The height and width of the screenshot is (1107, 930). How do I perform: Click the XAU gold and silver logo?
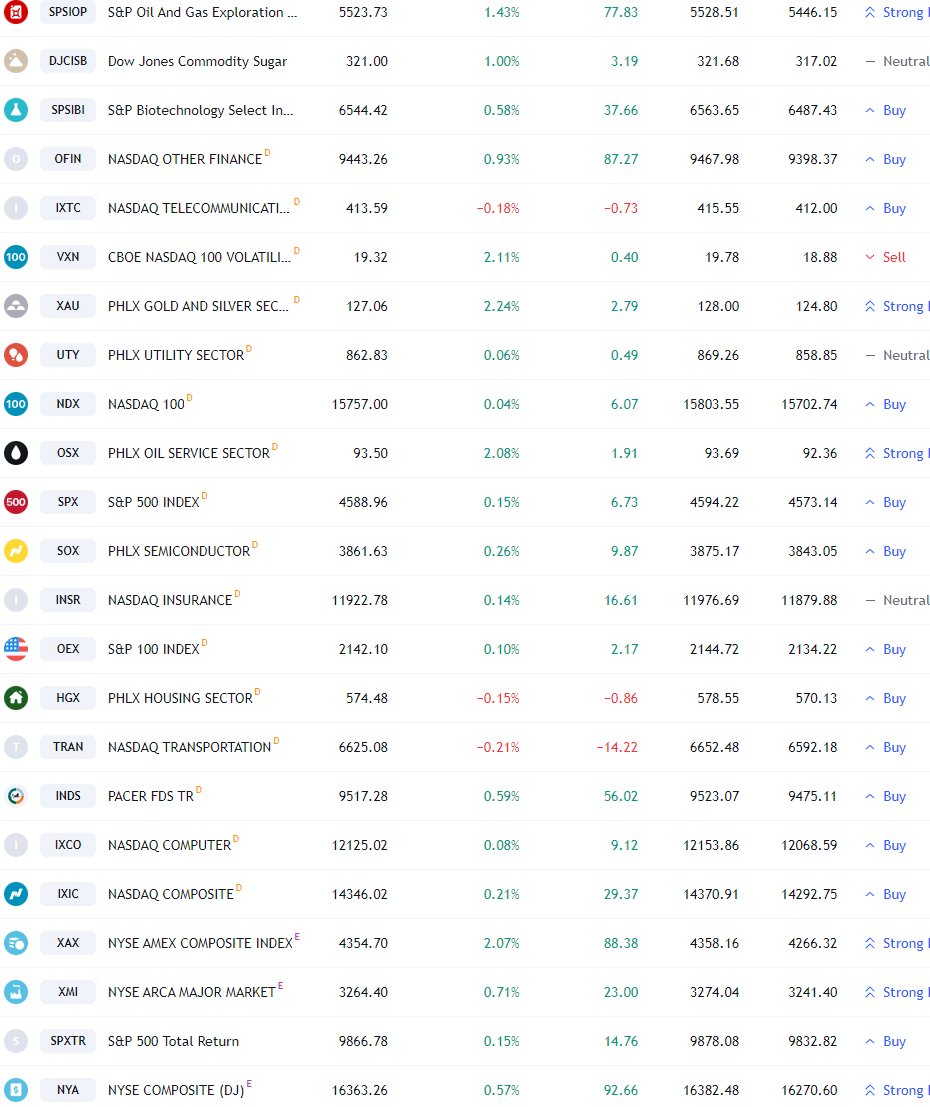coord(16,306)
